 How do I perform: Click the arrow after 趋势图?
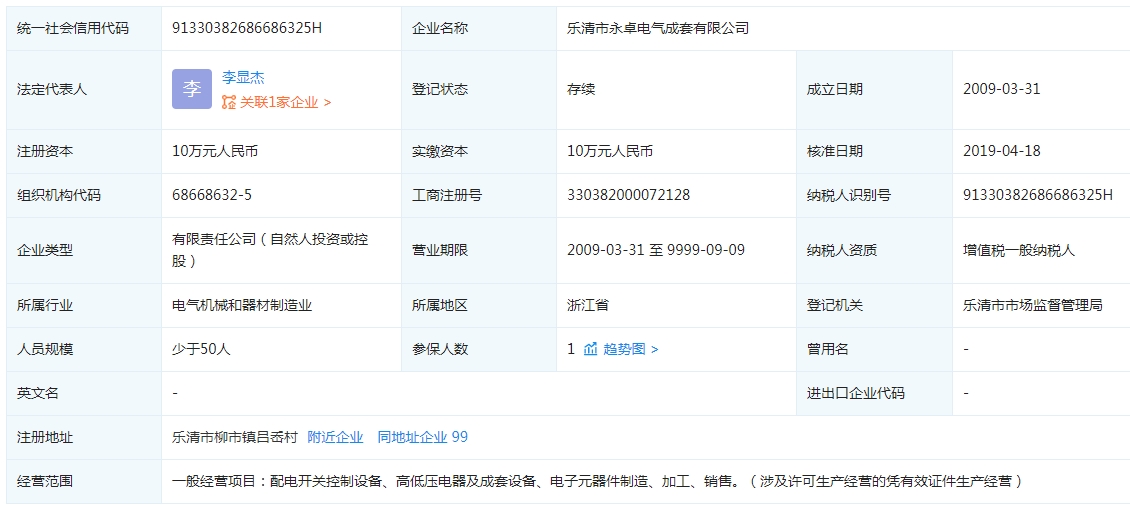655,349
